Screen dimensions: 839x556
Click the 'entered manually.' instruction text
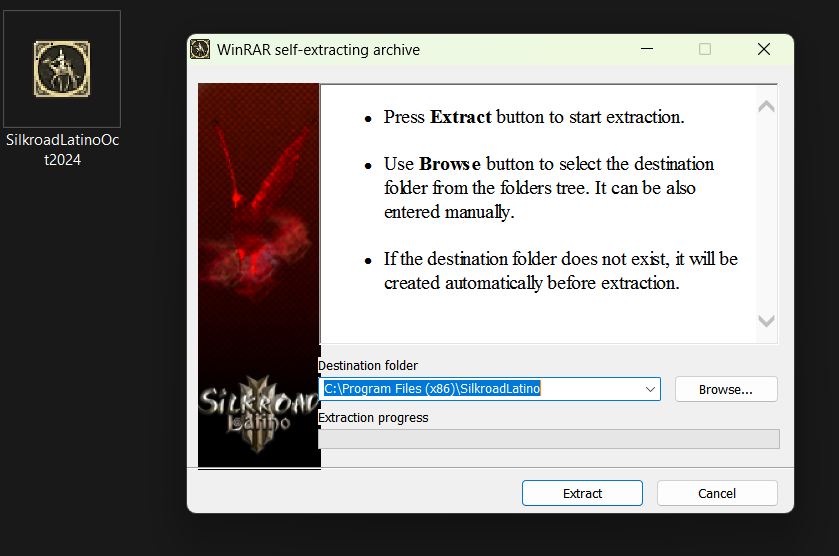tap(449, 212)
